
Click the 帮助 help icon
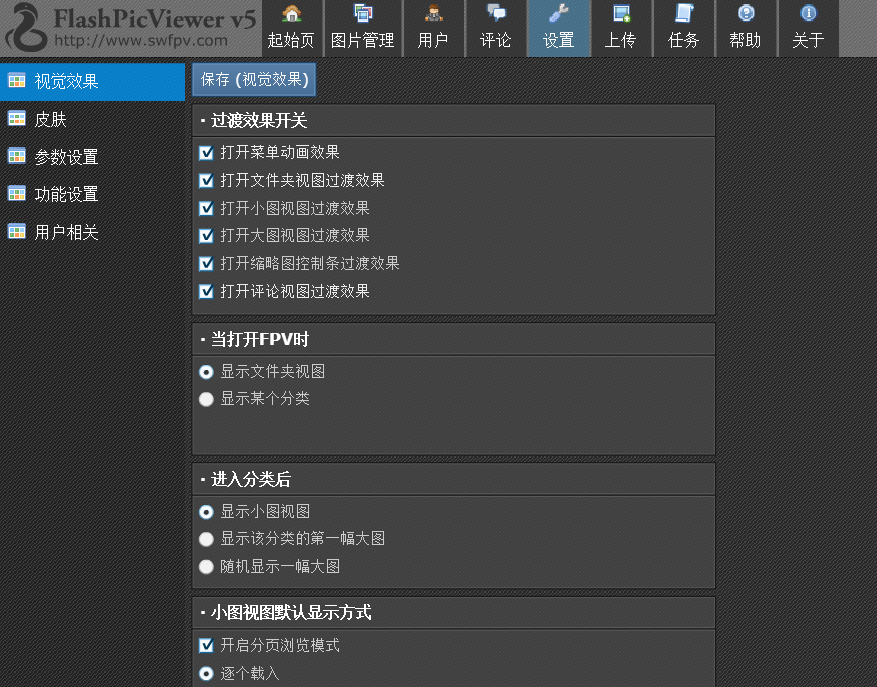[x=745, y=14]
